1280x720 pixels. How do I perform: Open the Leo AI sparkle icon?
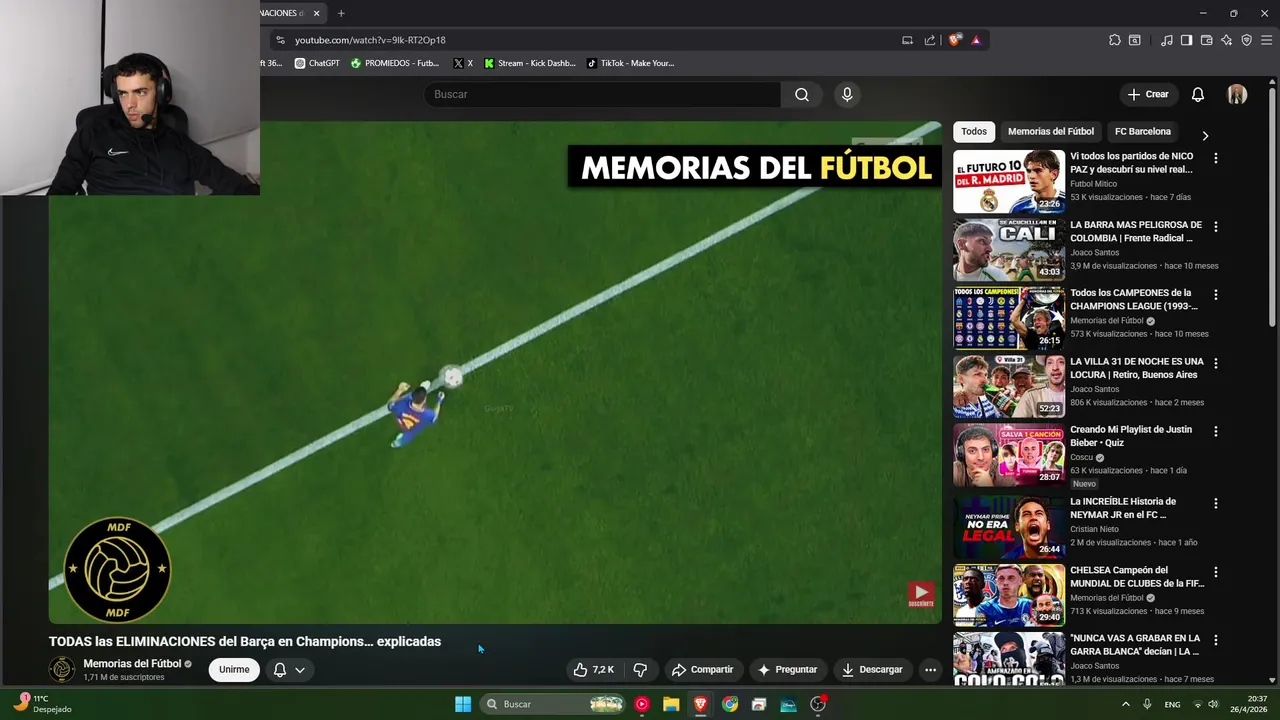pyautogui.click(x=1227, y=40)
